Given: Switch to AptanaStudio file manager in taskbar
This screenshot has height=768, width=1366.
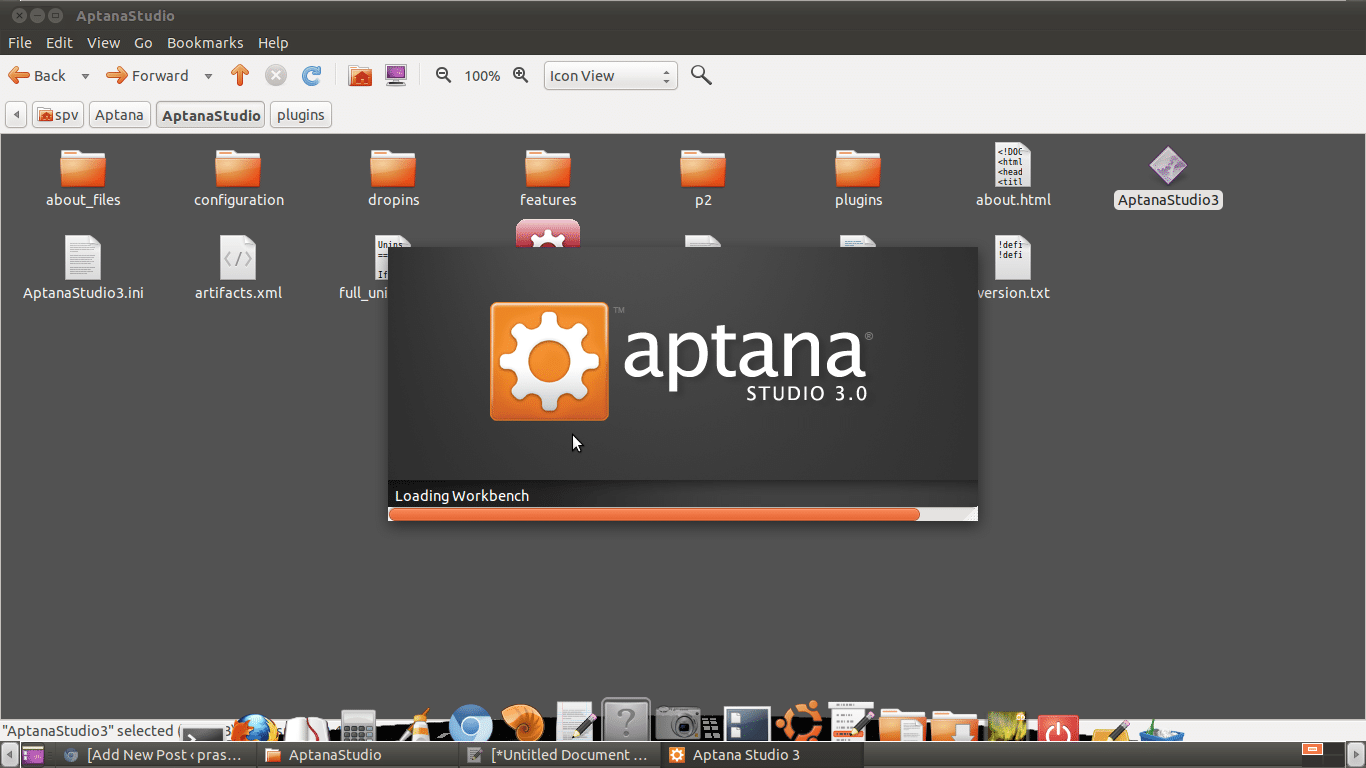Looking at the screenshot, I should (x=358, y=755).
